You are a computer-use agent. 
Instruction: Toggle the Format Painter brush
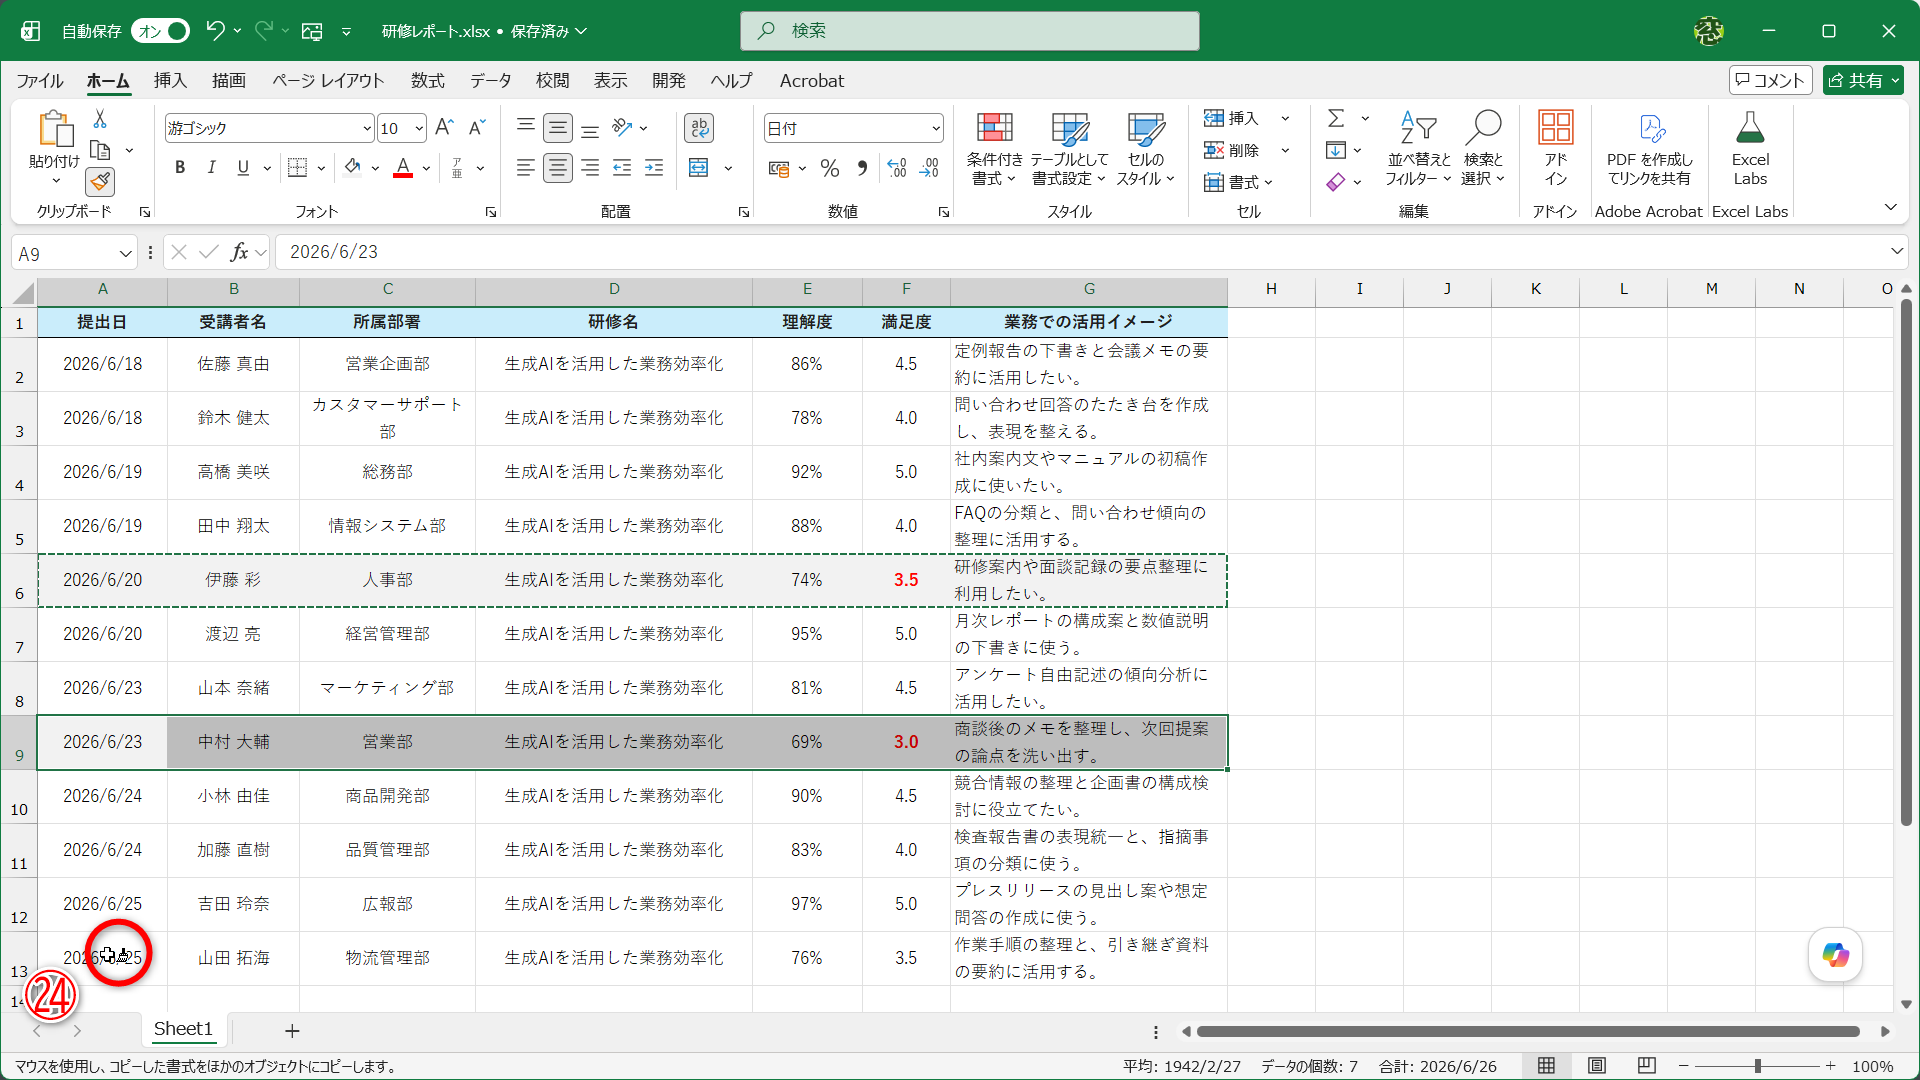click(x=100, y=181)
